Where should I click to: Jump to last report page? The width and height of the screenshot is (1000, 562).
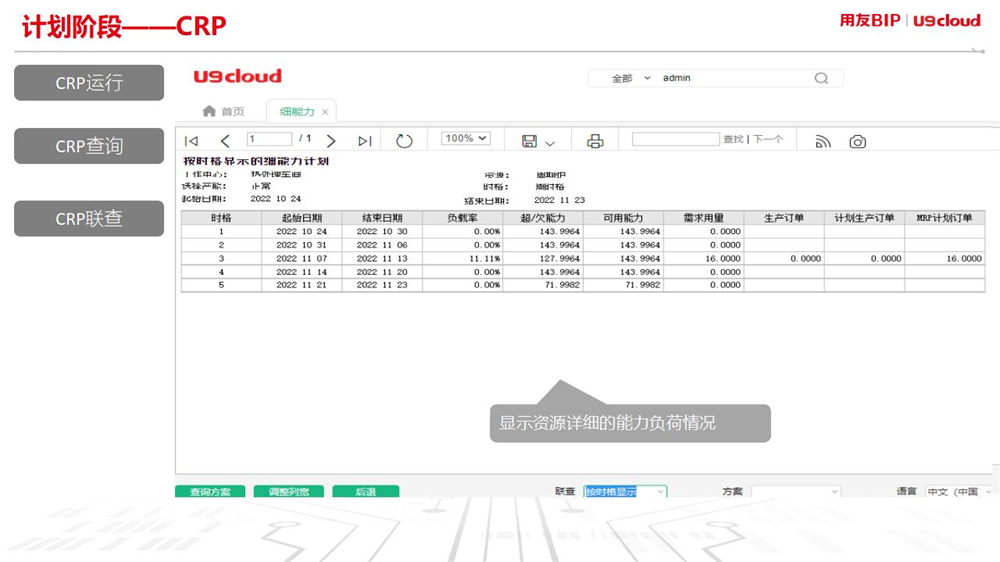click(x=365, y=141)
